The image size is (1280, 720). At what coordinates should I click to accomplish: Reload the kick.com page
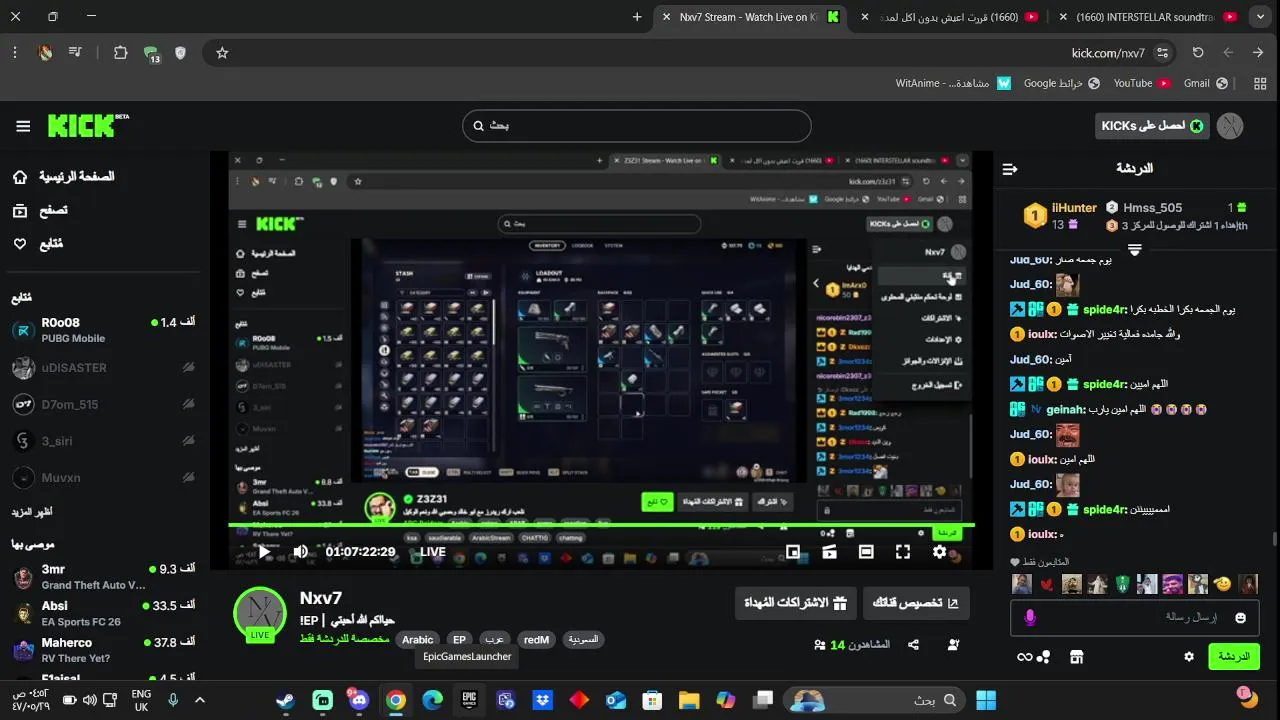[1198, 53]
